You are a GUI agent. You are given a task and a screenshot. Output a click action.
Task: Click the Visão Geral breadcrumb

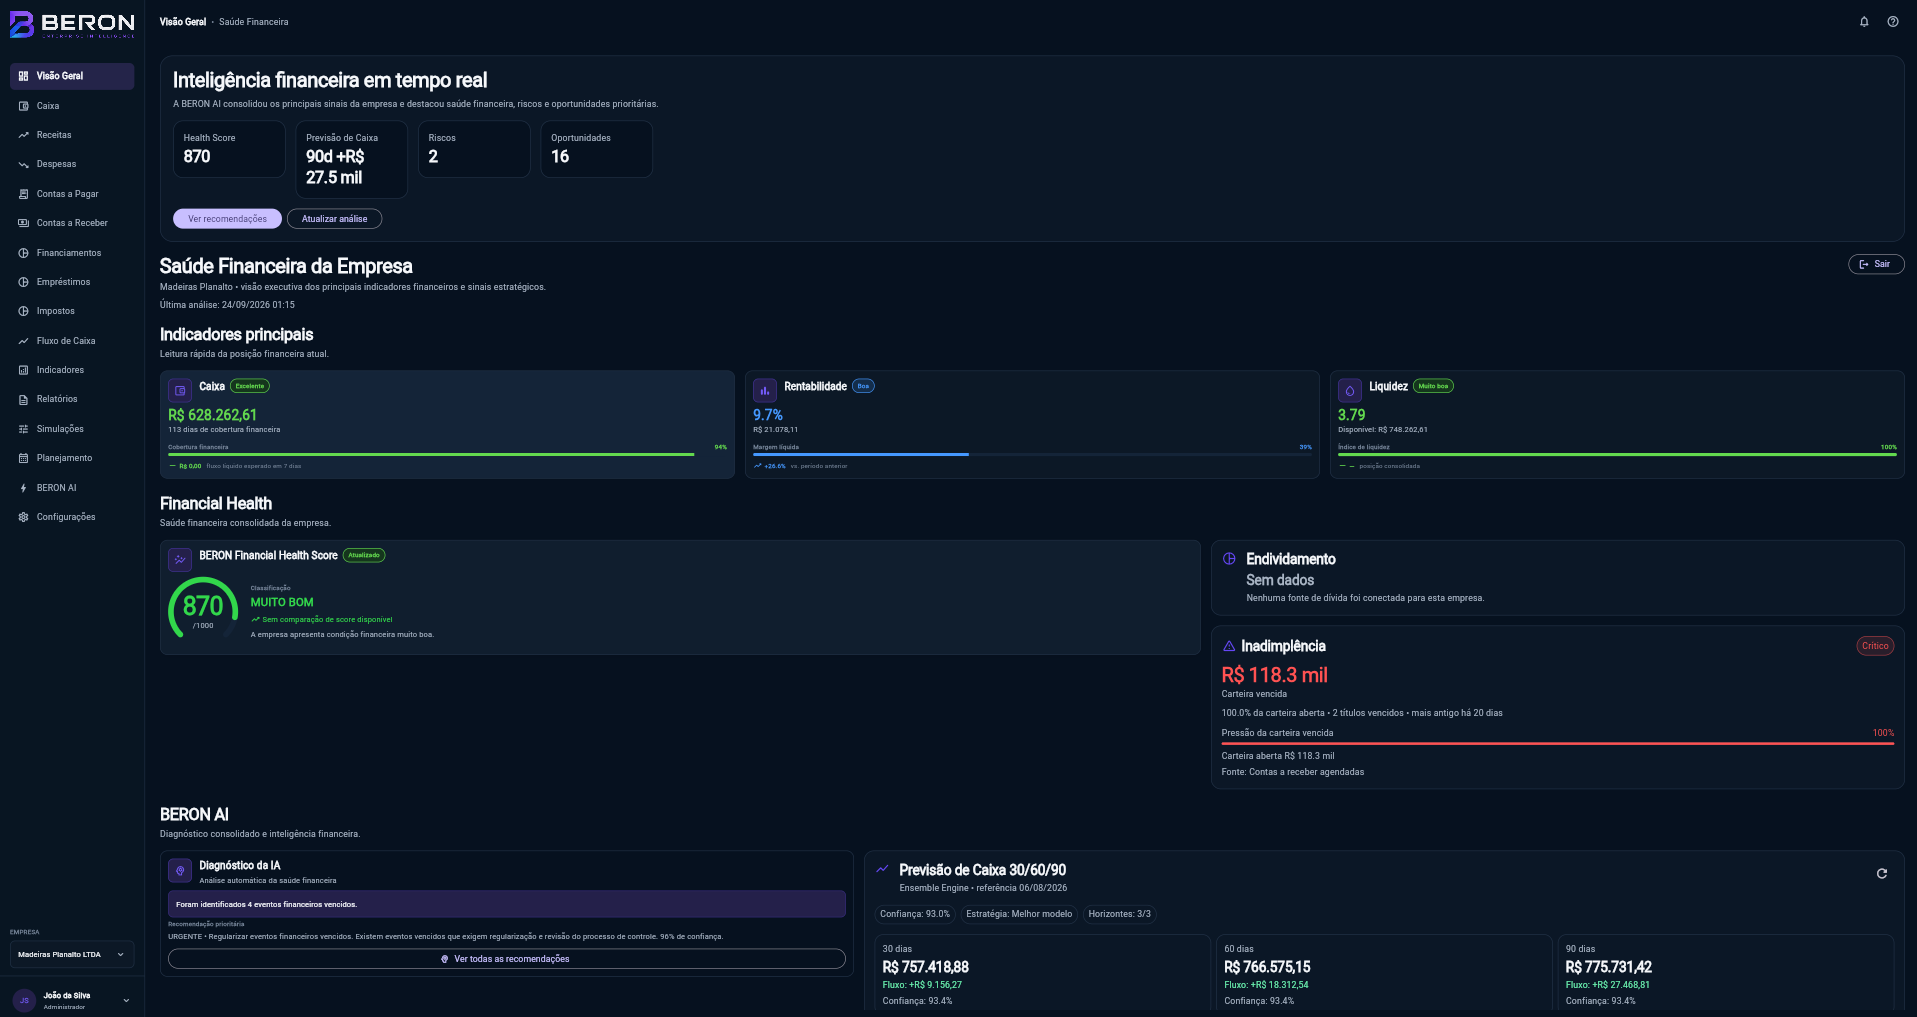[183, 22]
